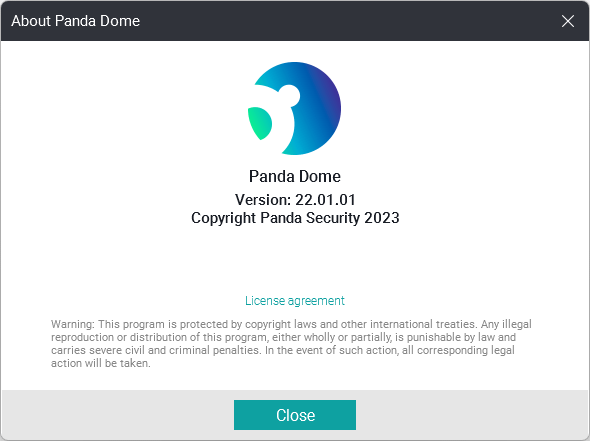Click the About Panda Dome title text

76,21
